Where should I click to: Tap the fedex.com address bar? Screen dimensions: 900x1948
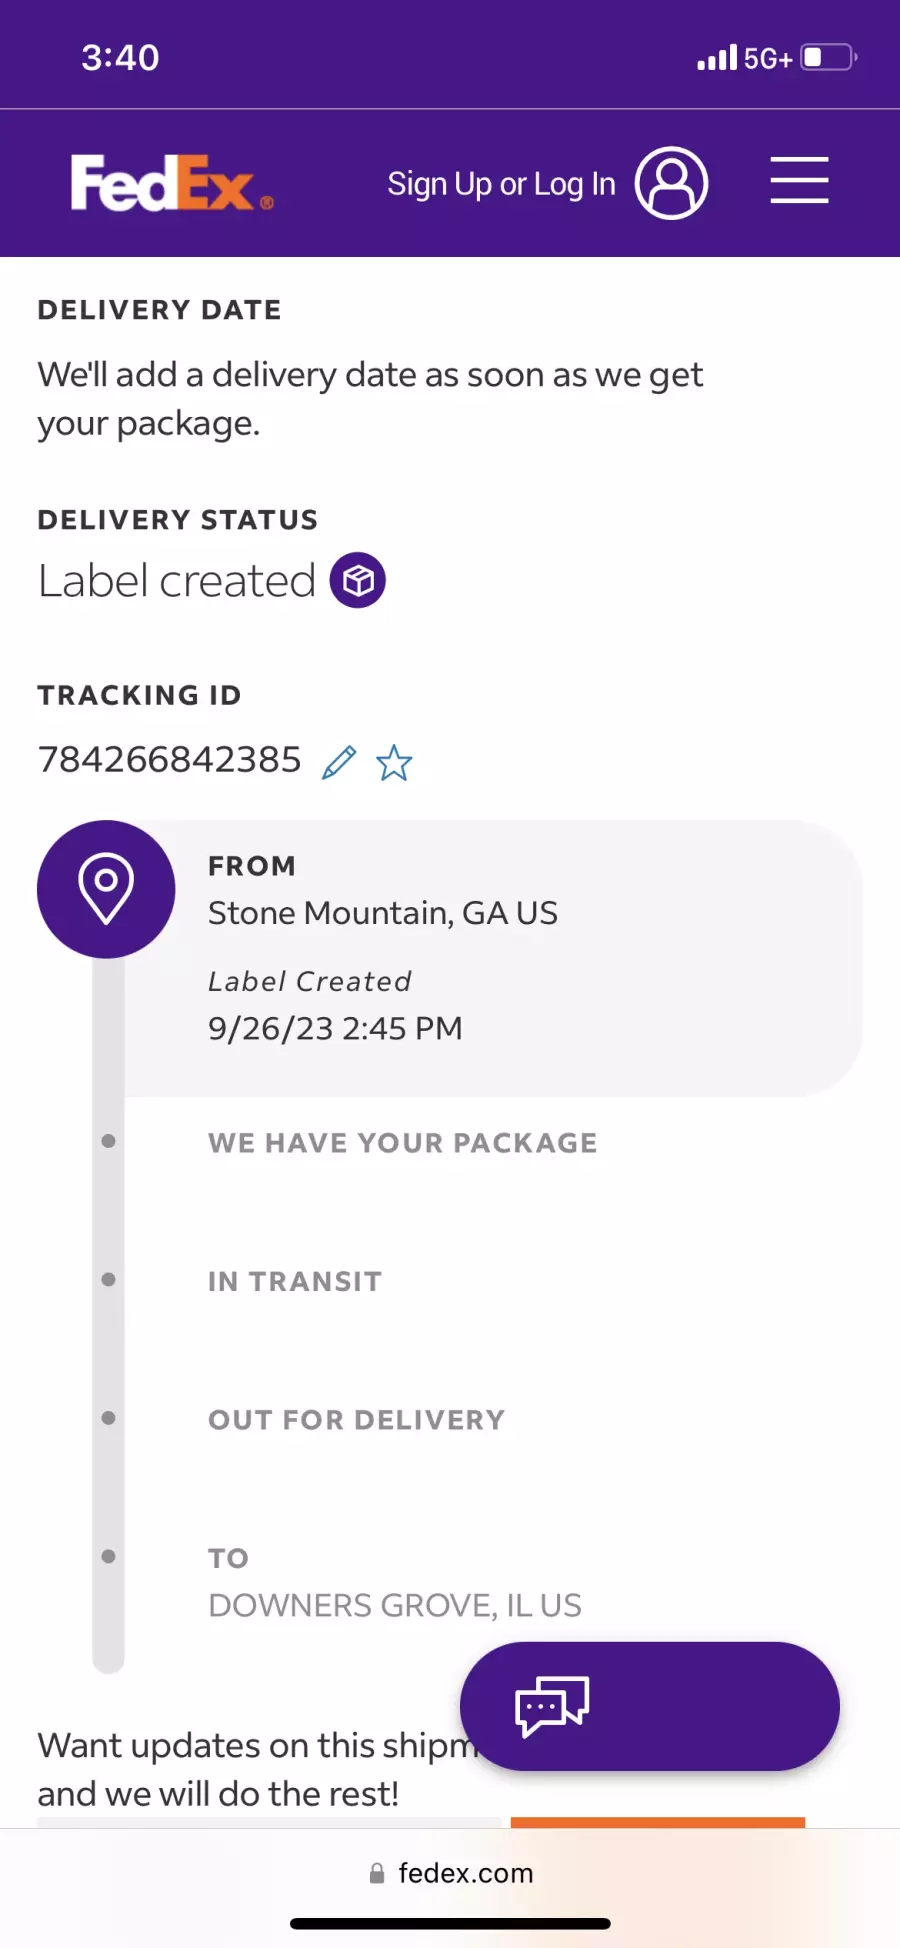pos(450,1873)
